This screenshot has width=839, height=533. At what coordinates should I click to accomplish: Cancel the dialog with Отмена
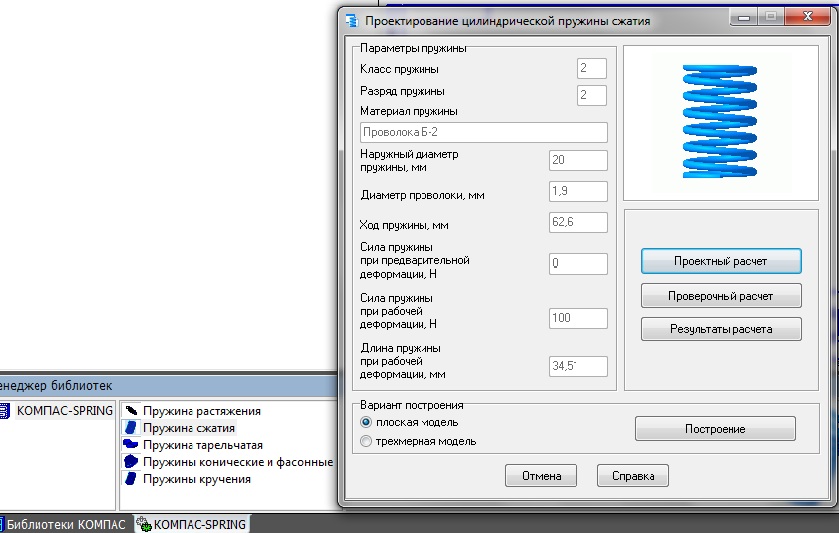pyautogui.click(x=541, y=476)
